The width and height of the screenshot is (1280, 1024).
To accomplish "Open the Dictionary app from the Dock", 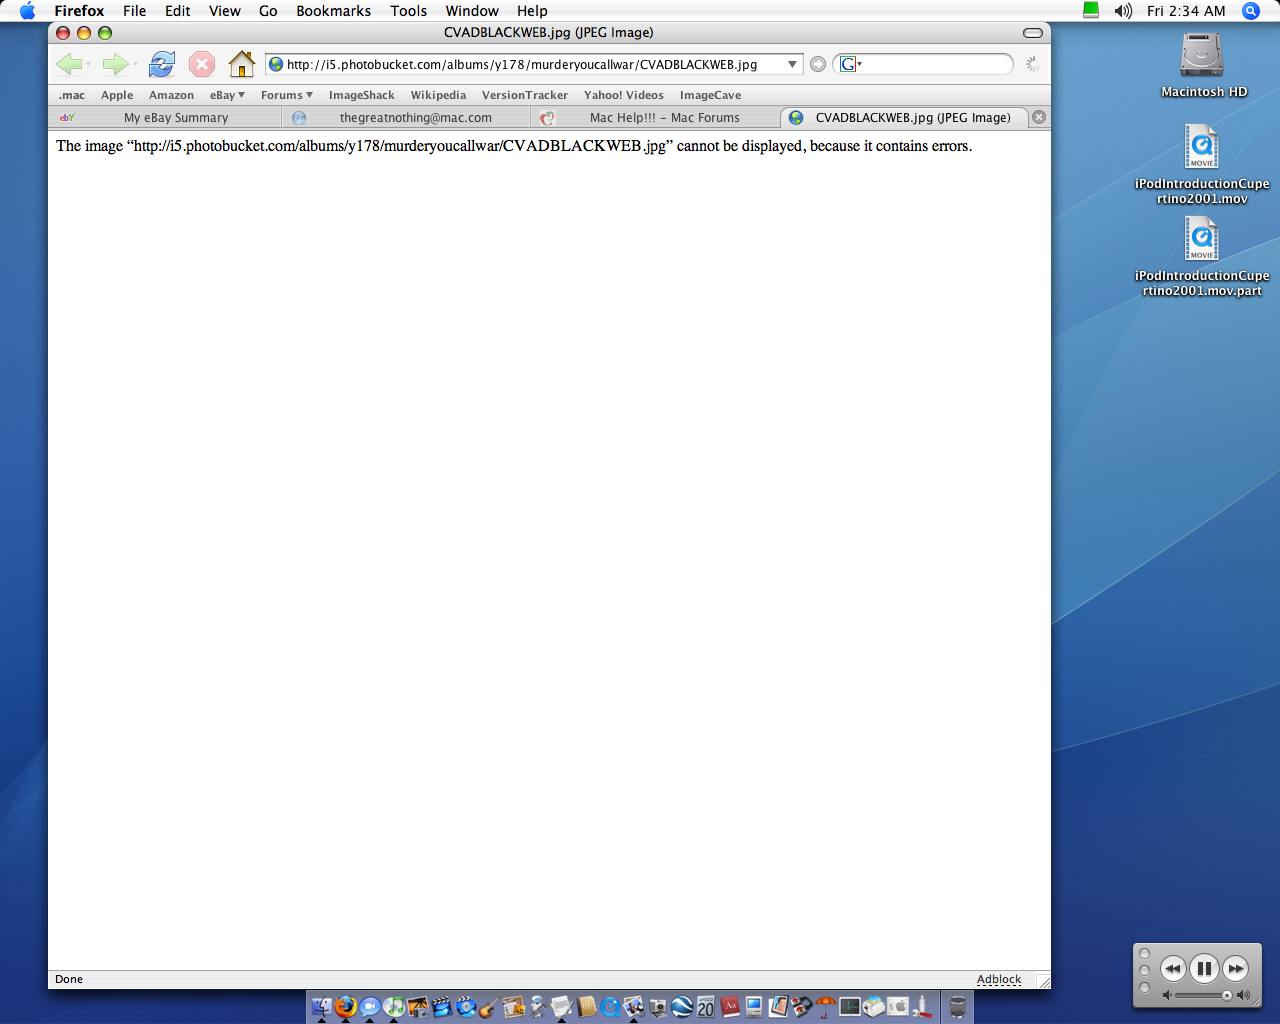I will [730, 1007].
